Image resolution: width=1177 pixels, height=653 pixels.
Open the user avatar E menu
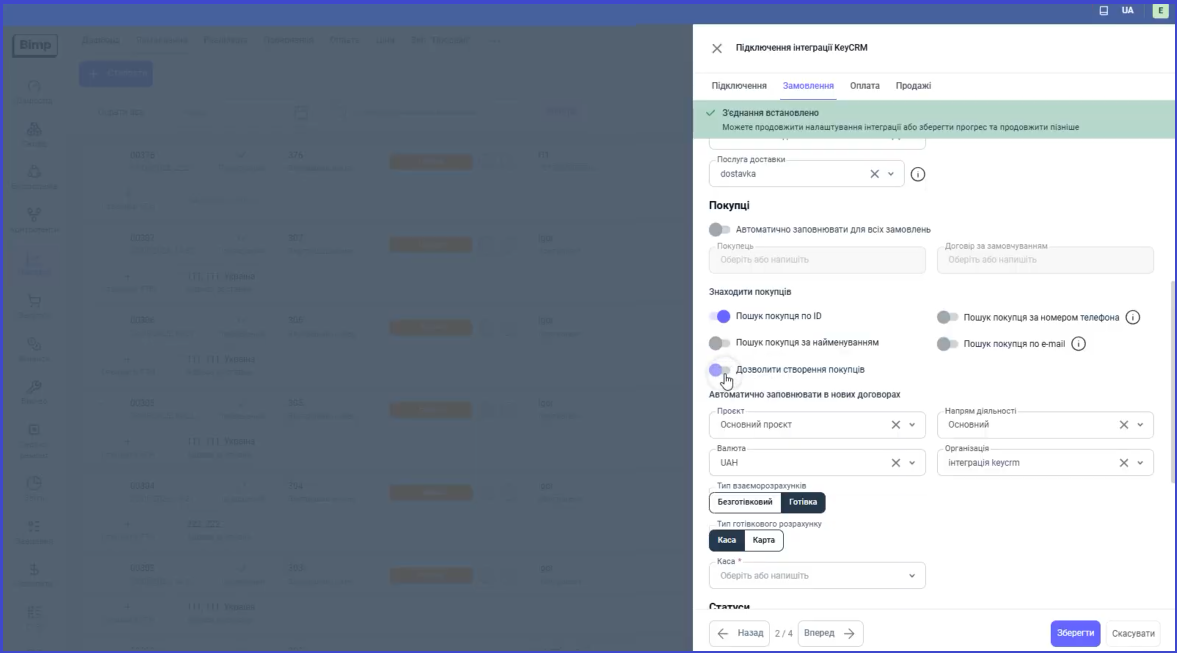(1160, 11)
